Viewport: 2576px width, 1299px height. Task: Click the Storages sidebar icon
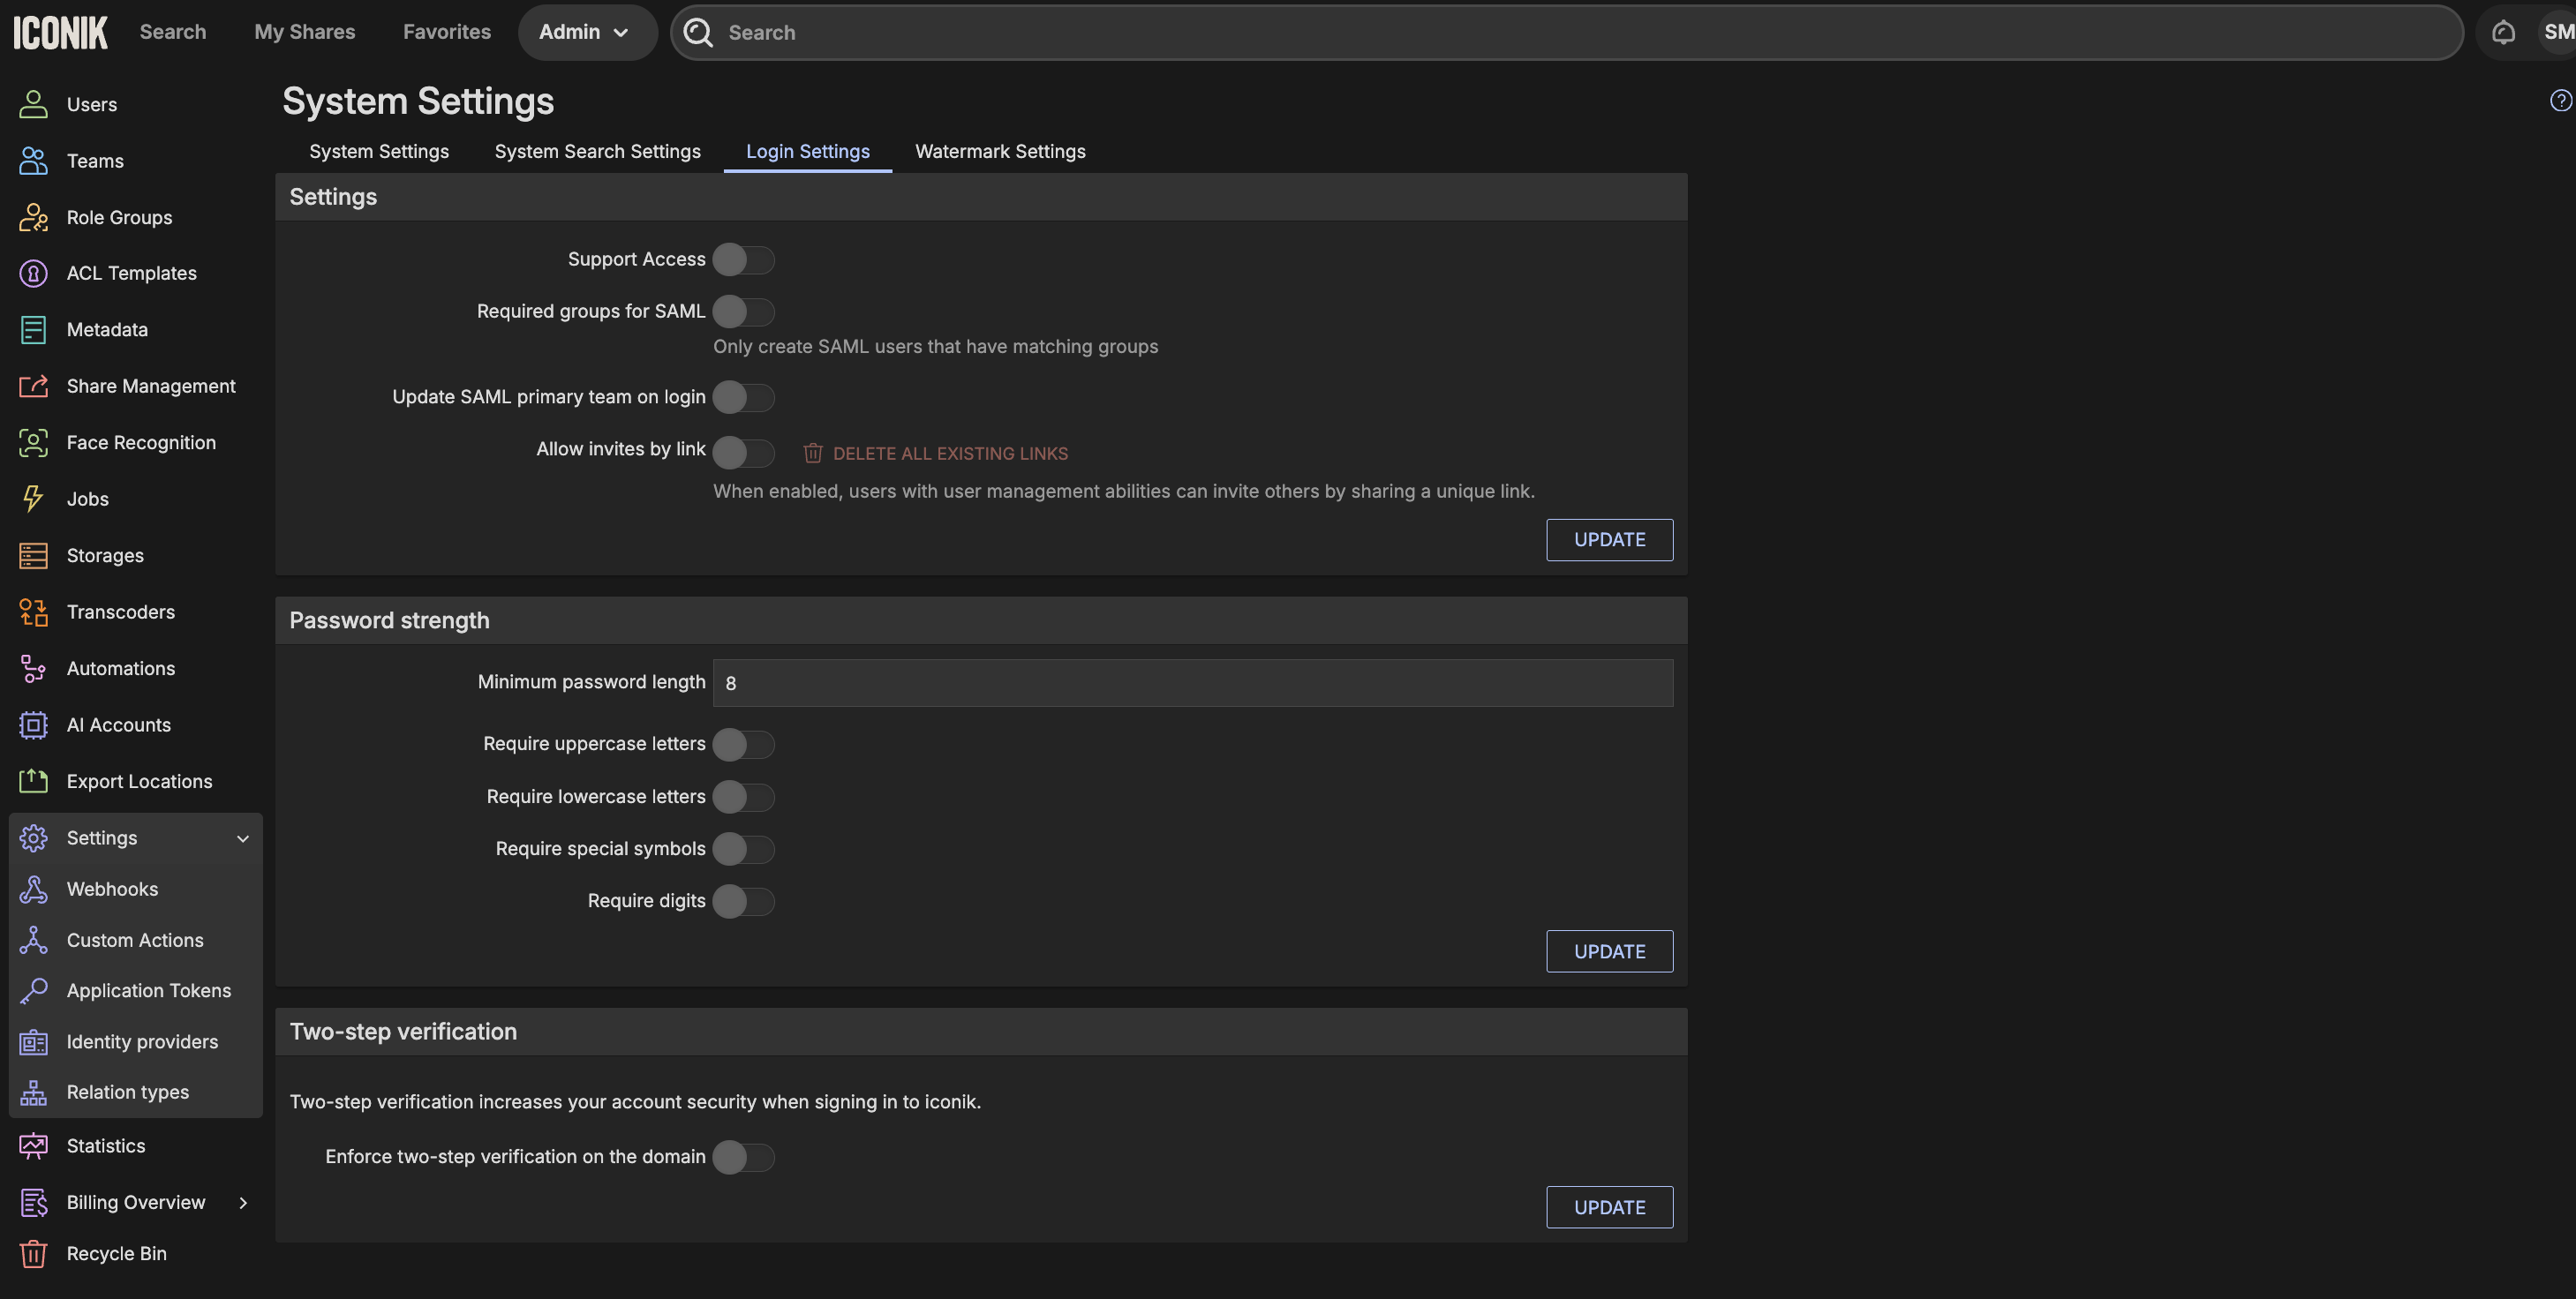[x=33, y=555]
